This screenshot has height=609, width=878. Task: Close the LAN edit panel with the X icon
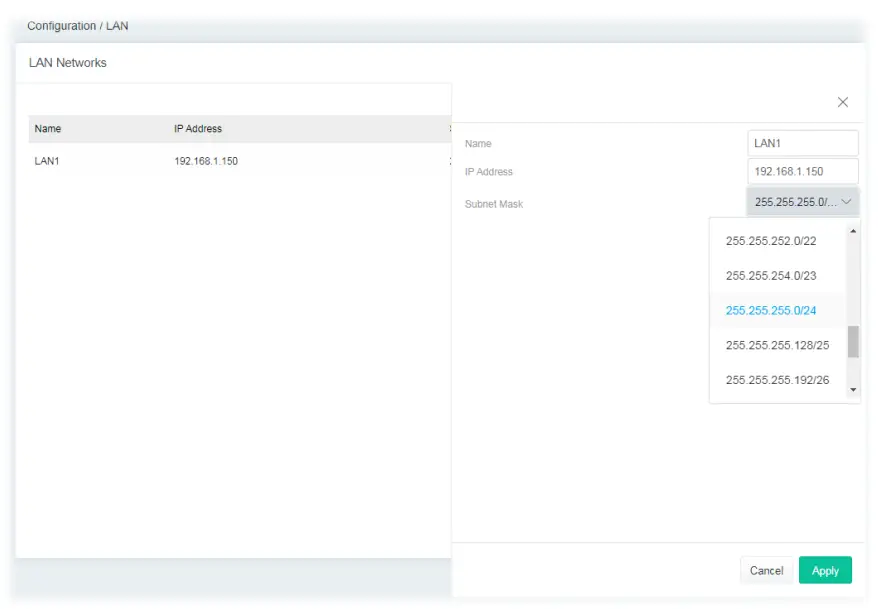point(842,102)
